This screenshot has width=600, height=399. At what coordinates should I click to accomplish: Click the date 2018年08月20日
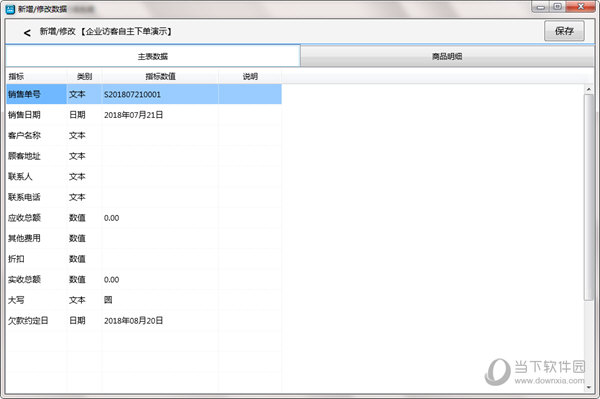[133, 321]
